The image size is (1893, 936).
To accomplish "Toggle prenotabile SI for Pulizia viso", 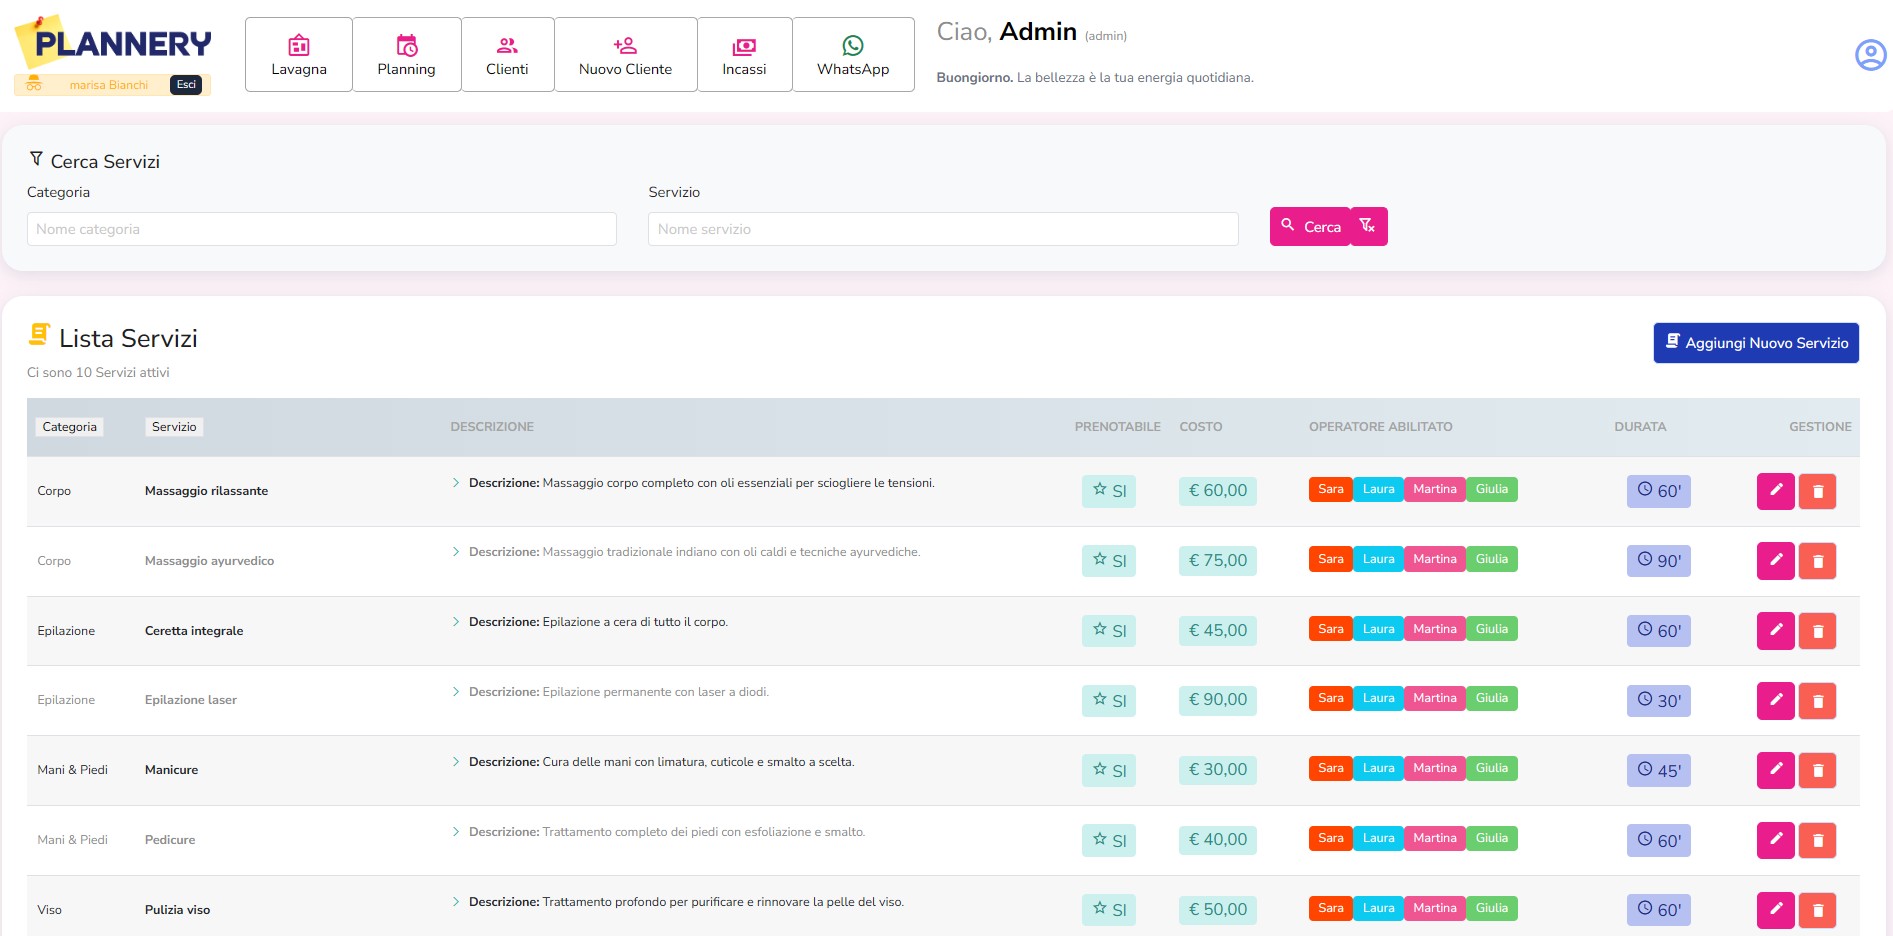I will (x=1109, y=910).
